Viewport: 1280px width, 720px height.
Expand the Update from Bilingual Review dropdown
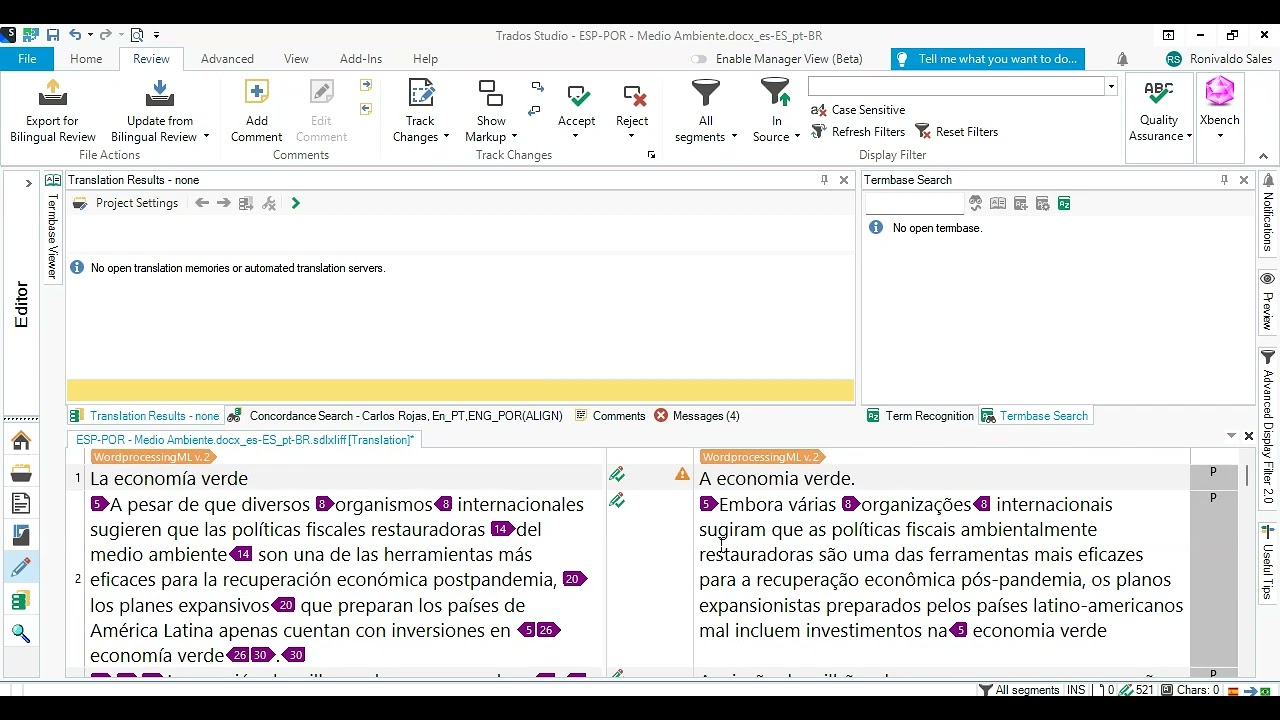pos(206,137)
